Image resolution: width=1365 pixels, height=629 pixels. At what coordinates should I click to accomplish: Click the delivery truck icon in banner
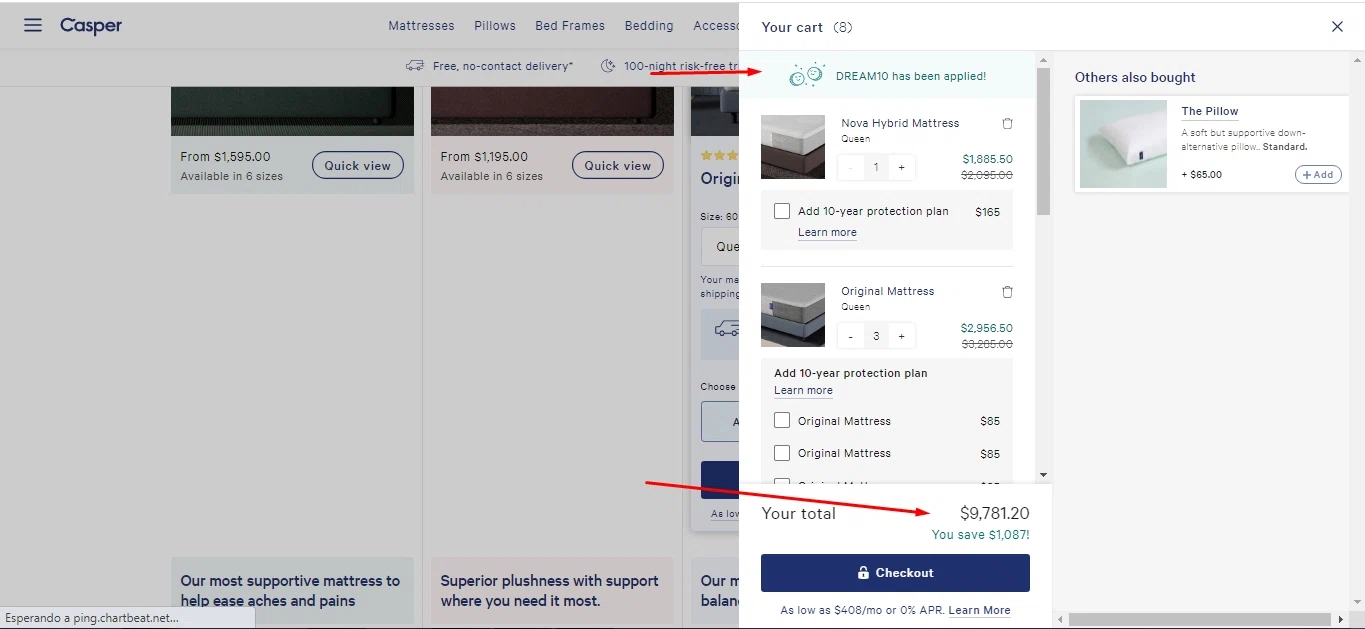pyautogui.click(x=415, y=66)
